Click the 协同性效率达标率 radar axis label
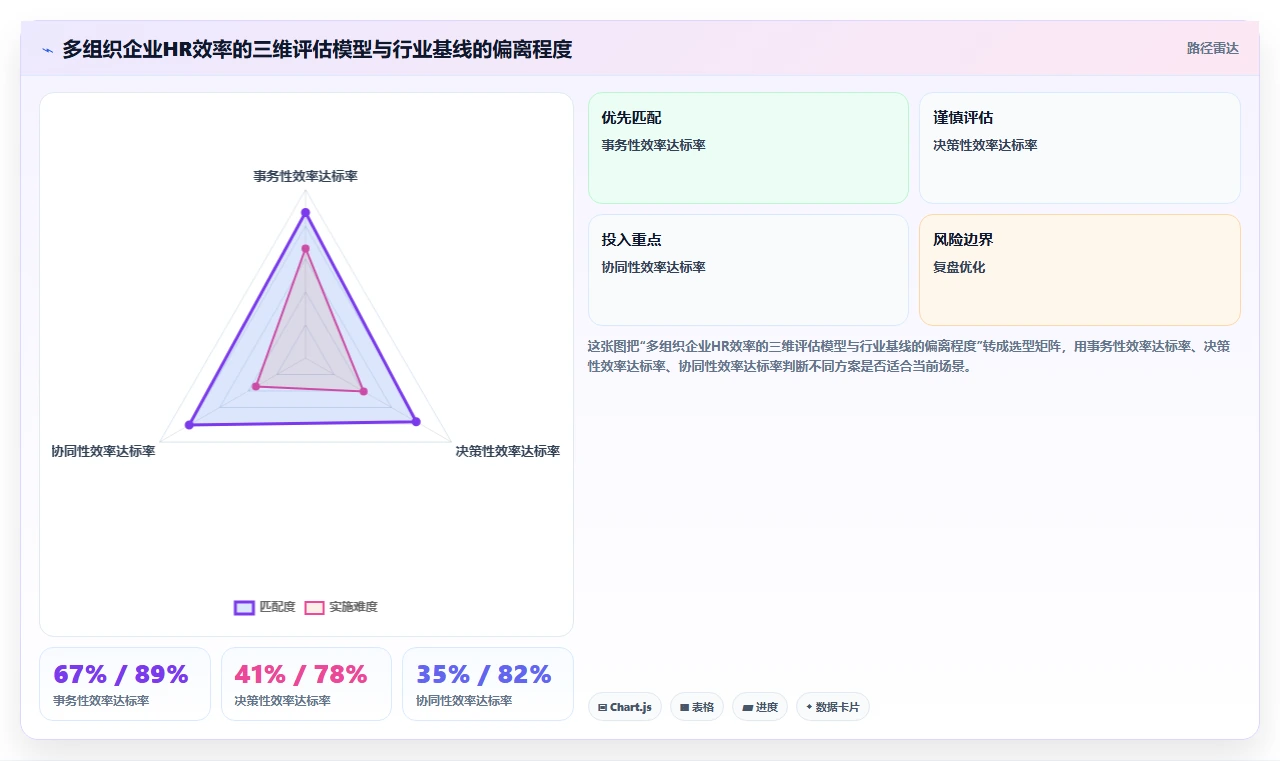1280x761 pixels. click(x=103, y=451)
